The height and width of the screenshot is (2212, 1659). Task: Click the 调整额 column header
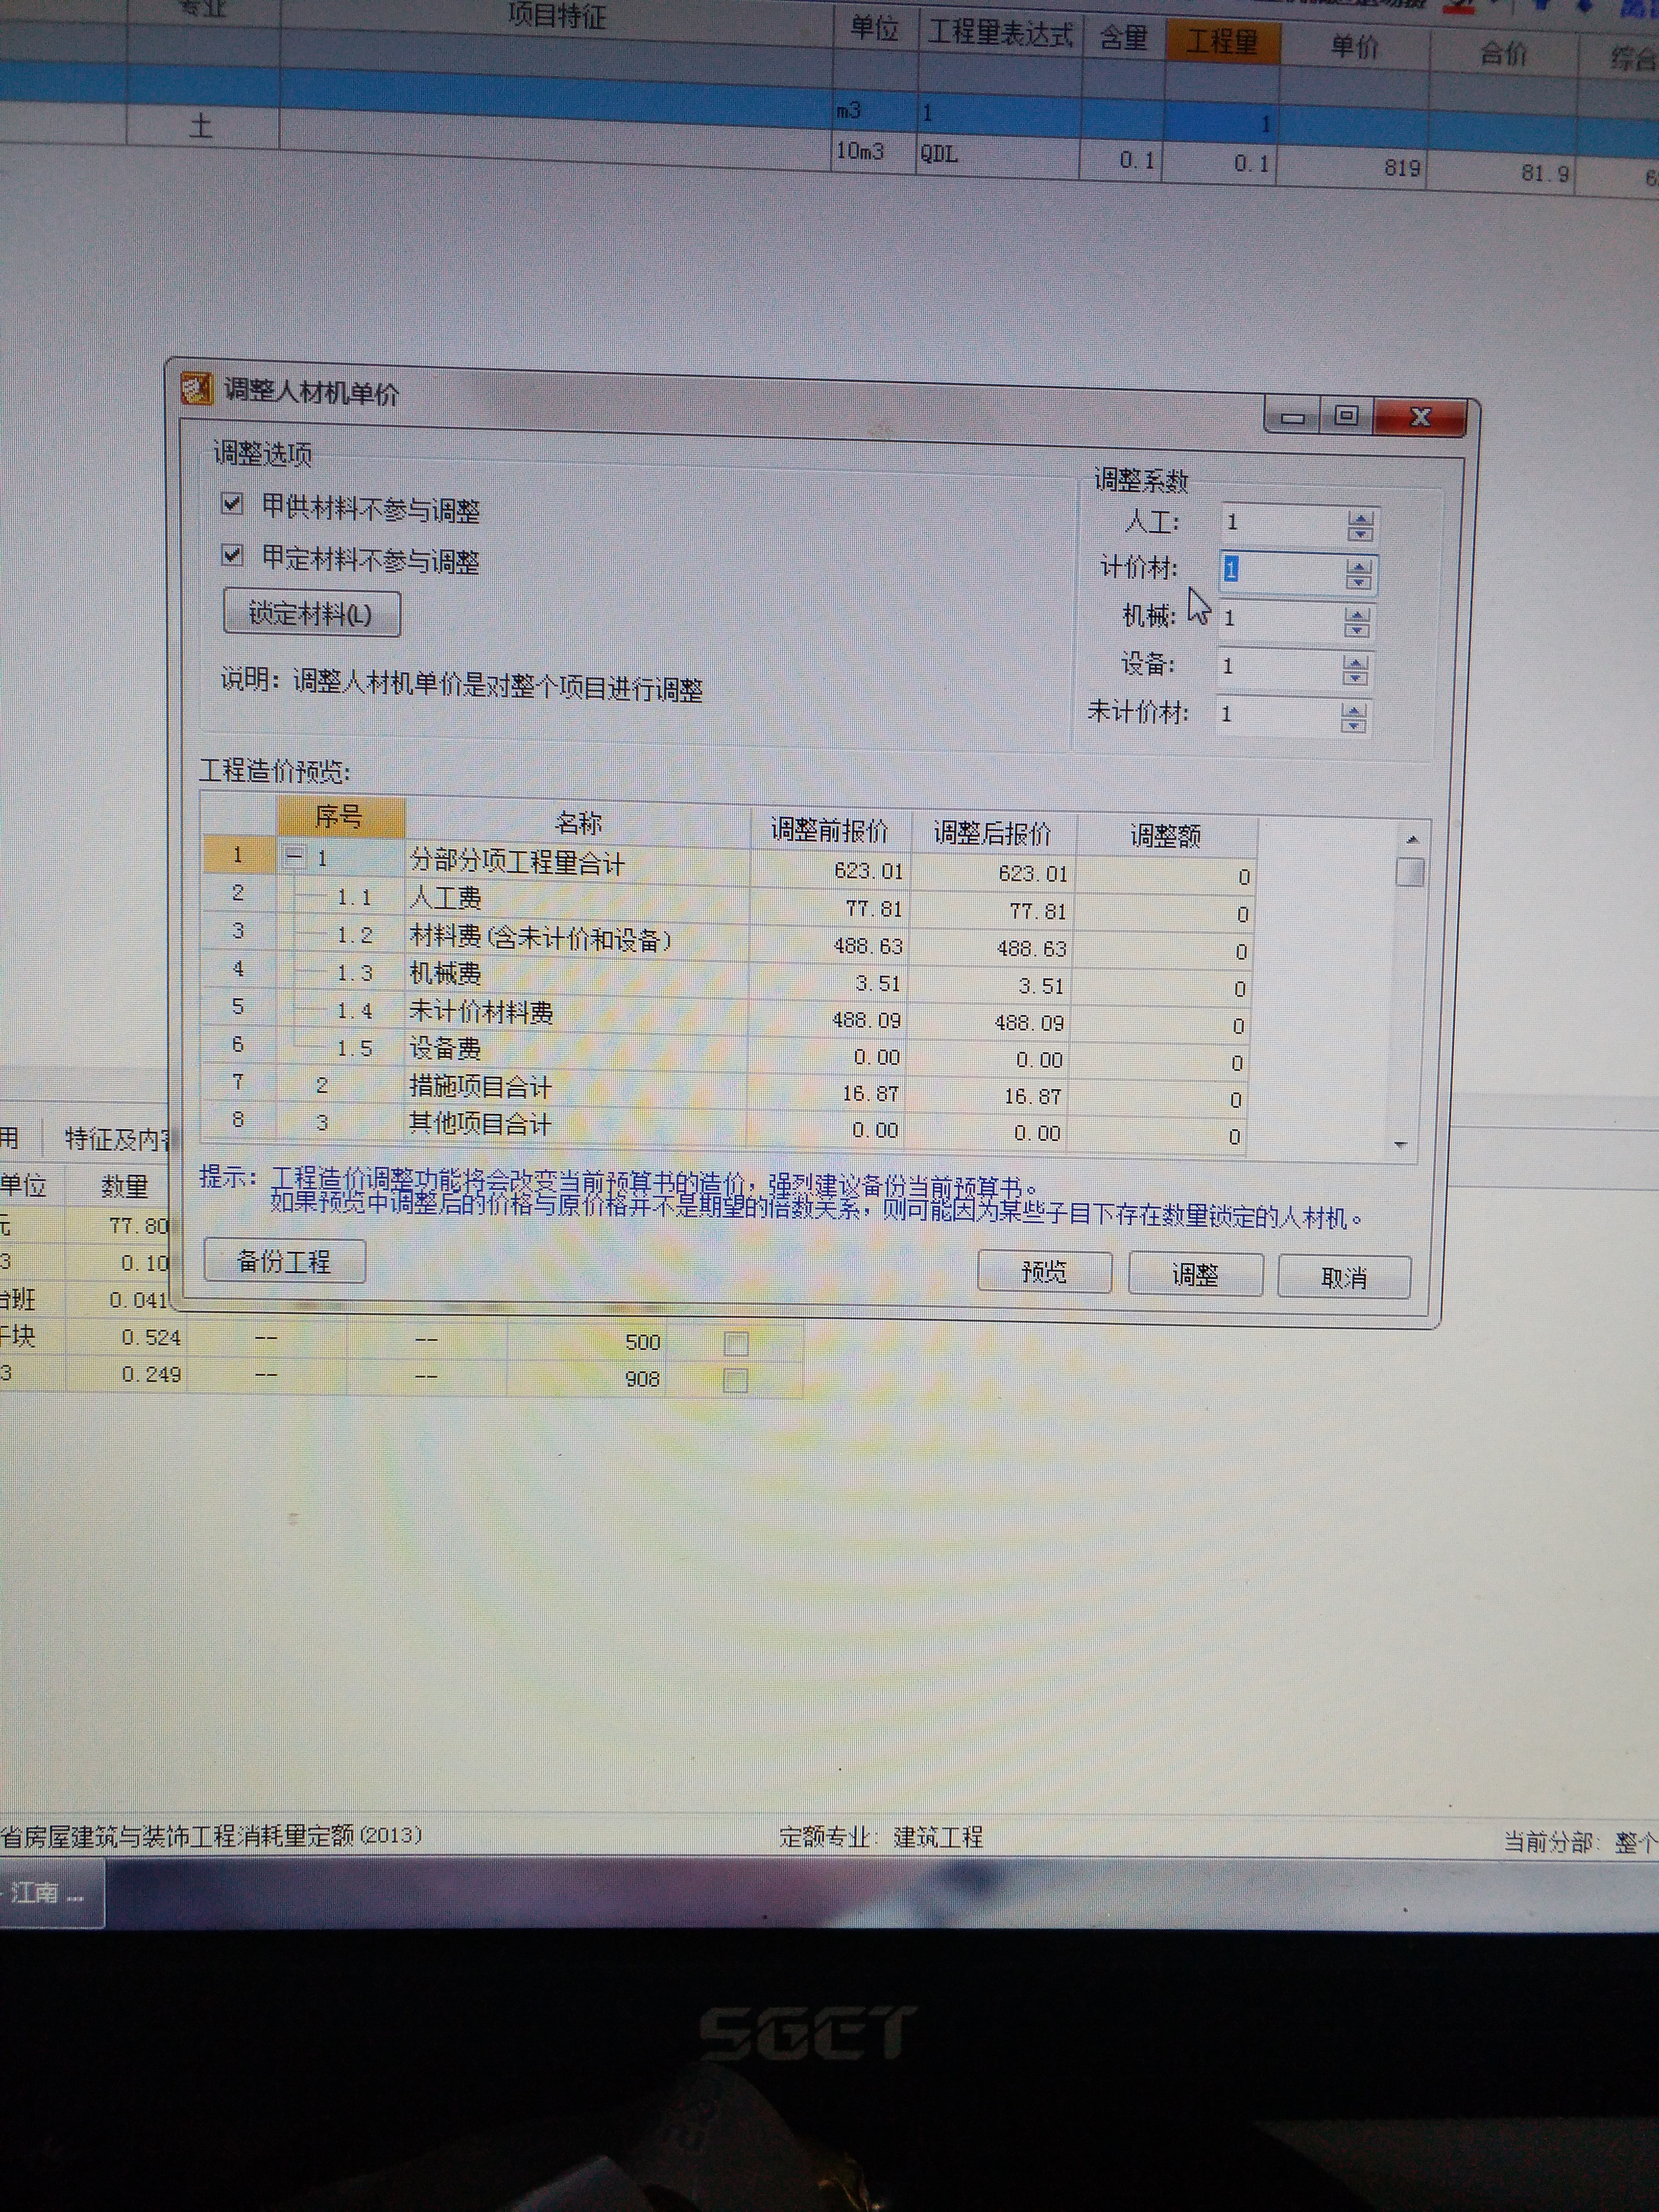[x=1166, y=836]
